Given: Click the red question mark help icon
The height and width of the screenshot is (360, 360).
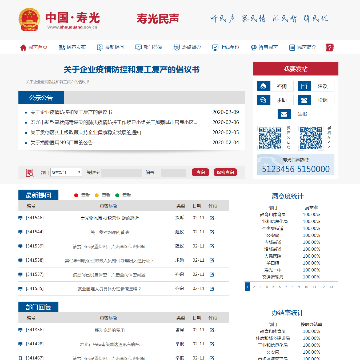Looking at the screenshot, I should pos(330,47).
